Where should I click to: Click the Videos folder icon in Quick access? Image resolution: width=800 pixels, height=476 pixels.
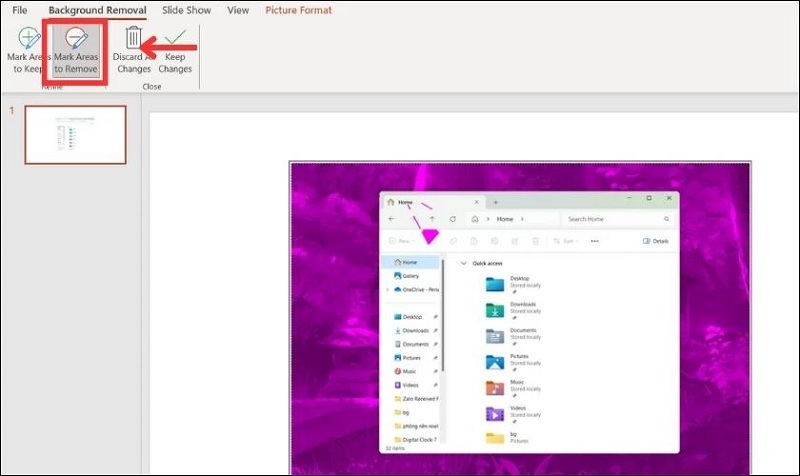(x=495, y=413)
